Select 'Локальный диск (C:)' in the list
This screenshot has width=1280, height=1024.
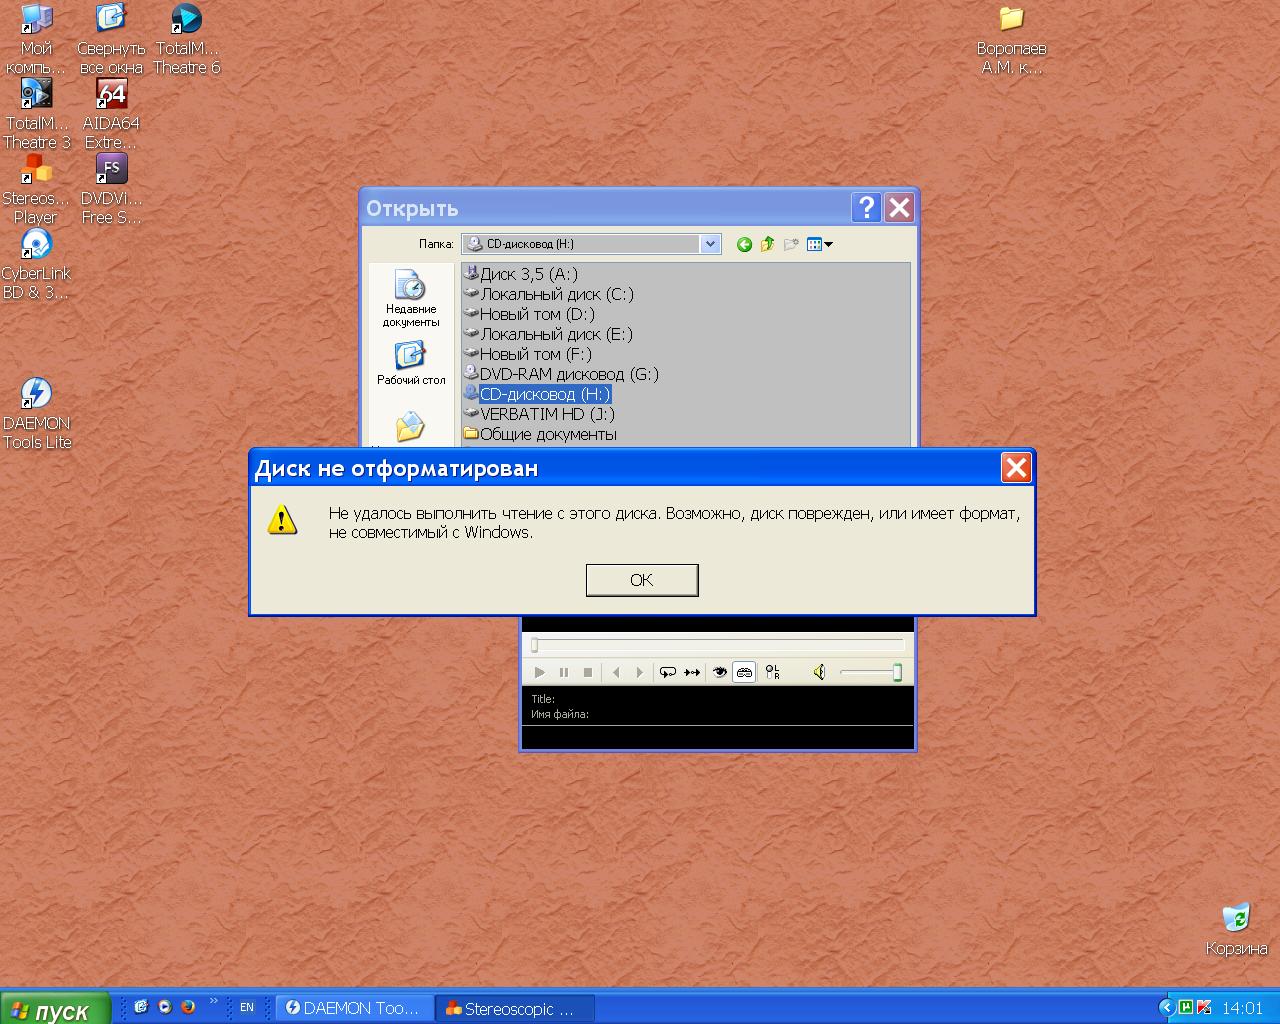tap(556, 294)
